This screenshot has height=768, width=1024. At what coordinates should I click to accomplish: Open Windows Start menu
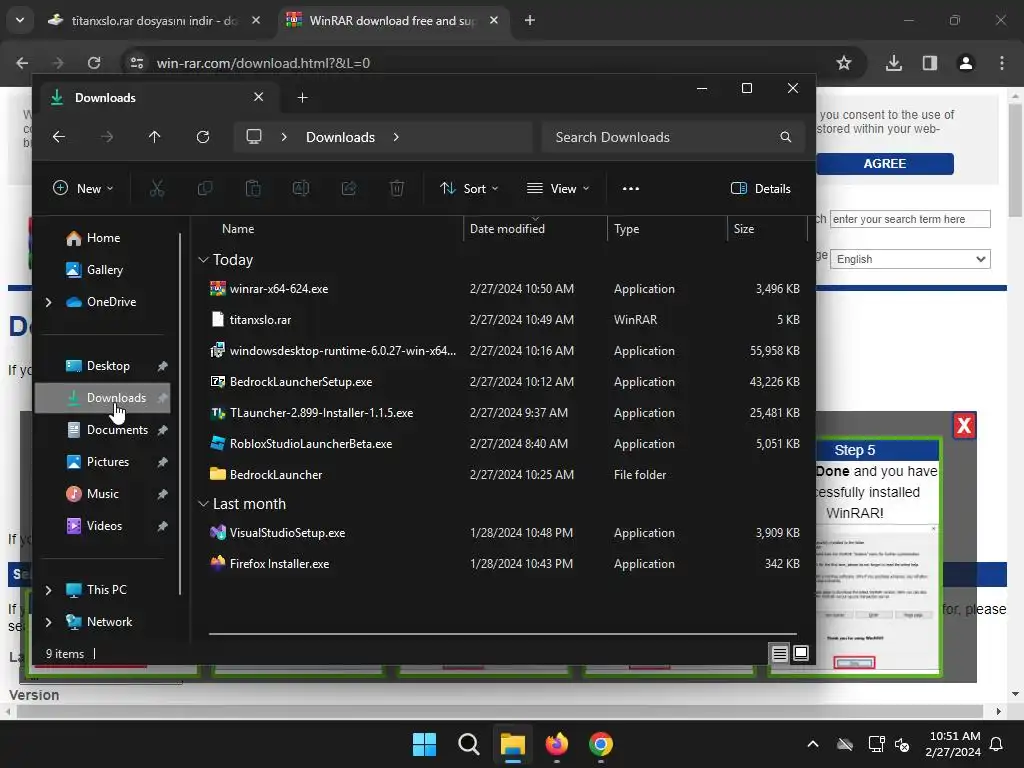coord(424,744)
